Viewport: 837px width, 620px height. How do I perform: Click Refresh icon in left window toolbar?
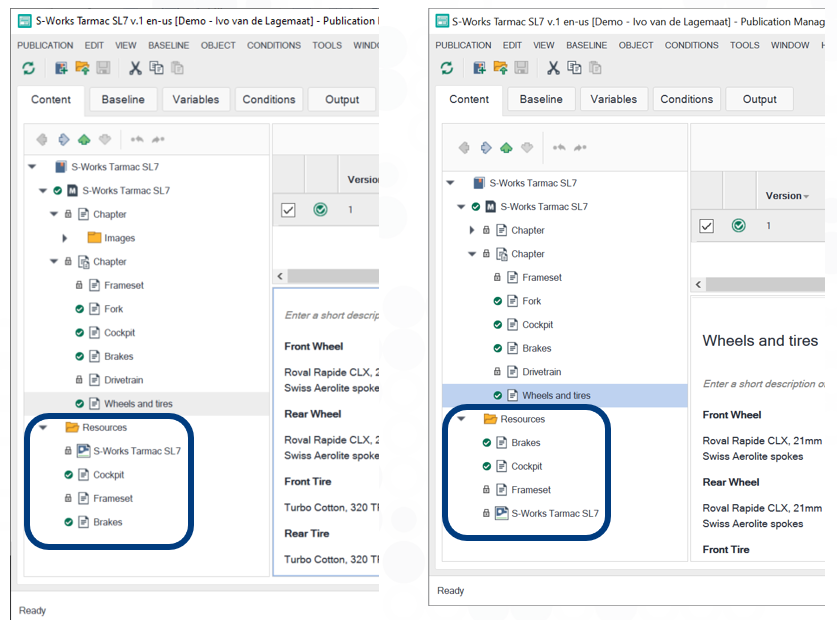[28, 68]
